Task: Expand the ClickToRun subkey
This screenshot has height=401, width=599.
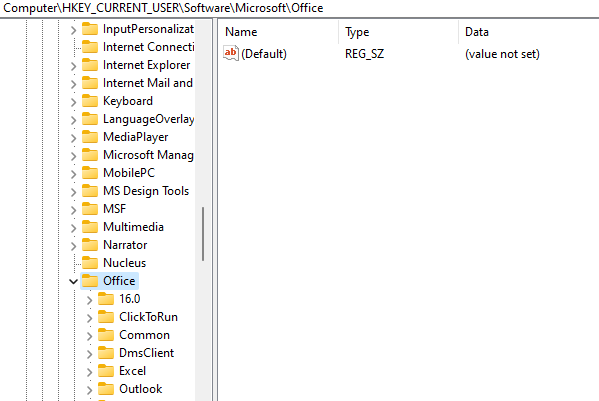Action: (x=89, y=318)
